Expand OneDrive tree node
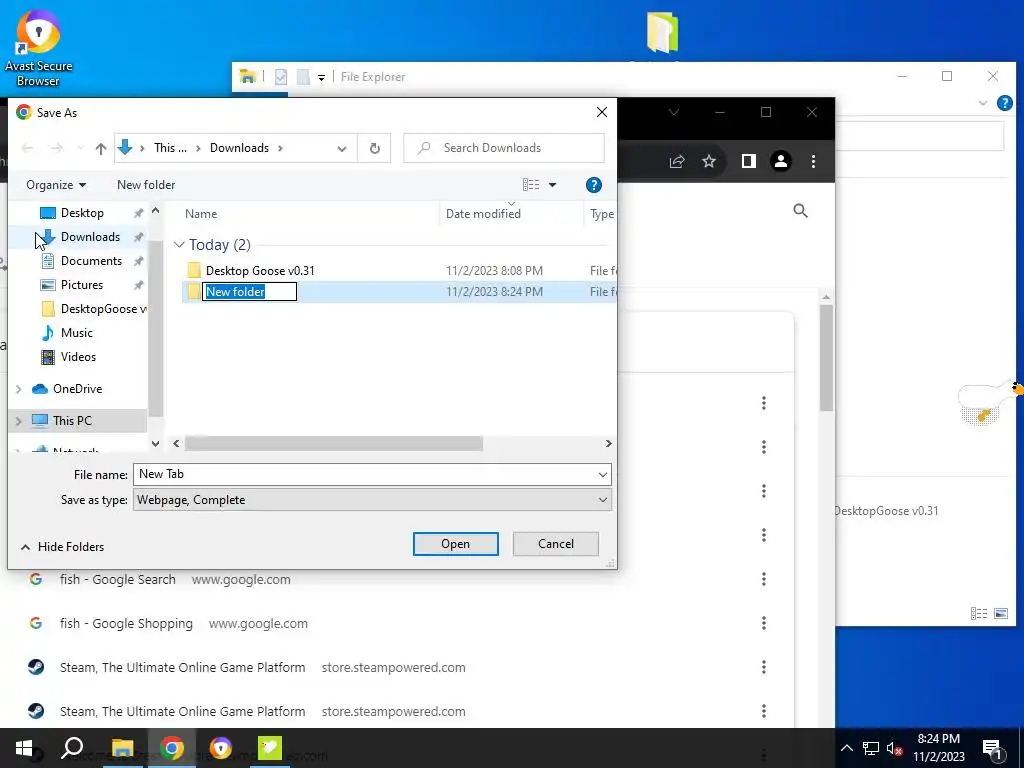This screenshot has height=768, width=1024. [18, 389]
